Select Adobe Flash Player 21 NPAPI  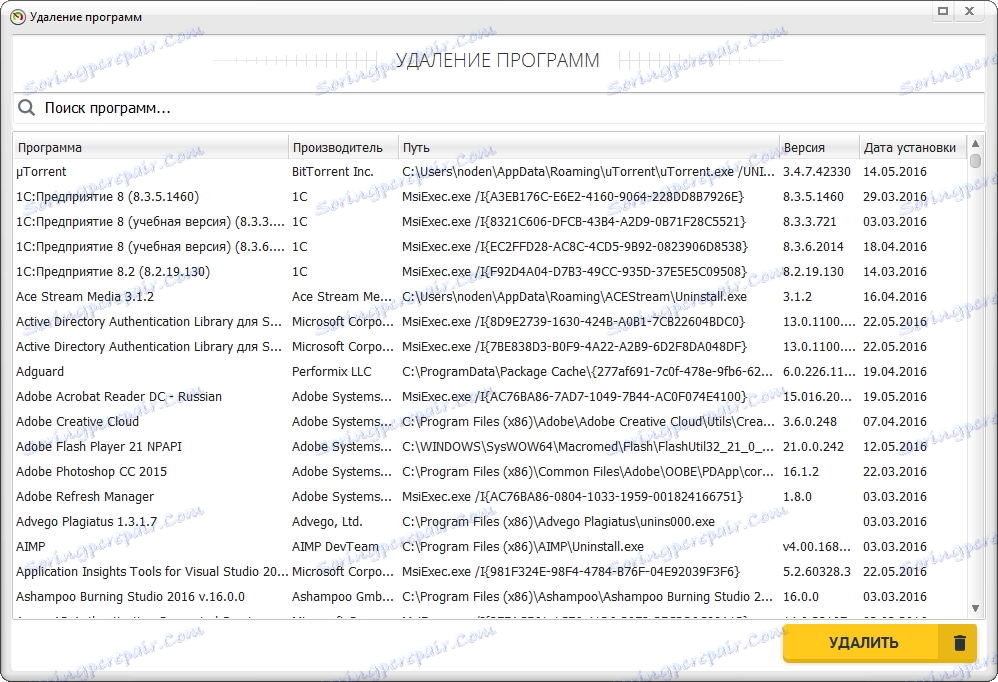489,447
